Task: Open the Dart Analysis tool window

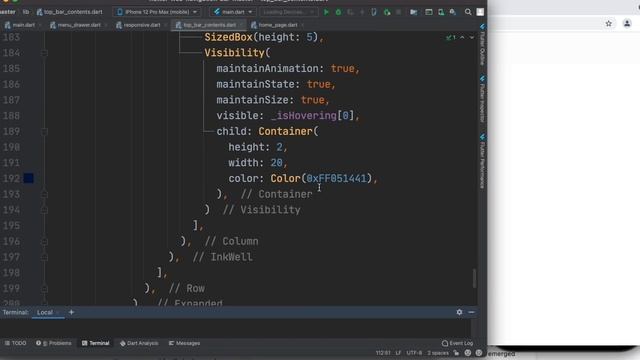Action: tap(139, 343)
